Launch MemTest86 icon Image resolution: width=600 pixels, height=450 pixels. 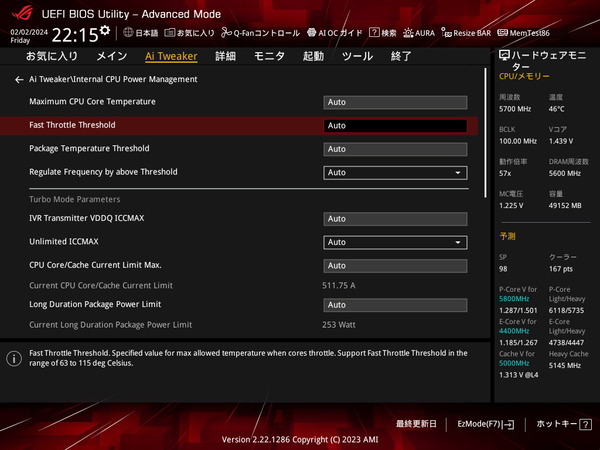502,33
